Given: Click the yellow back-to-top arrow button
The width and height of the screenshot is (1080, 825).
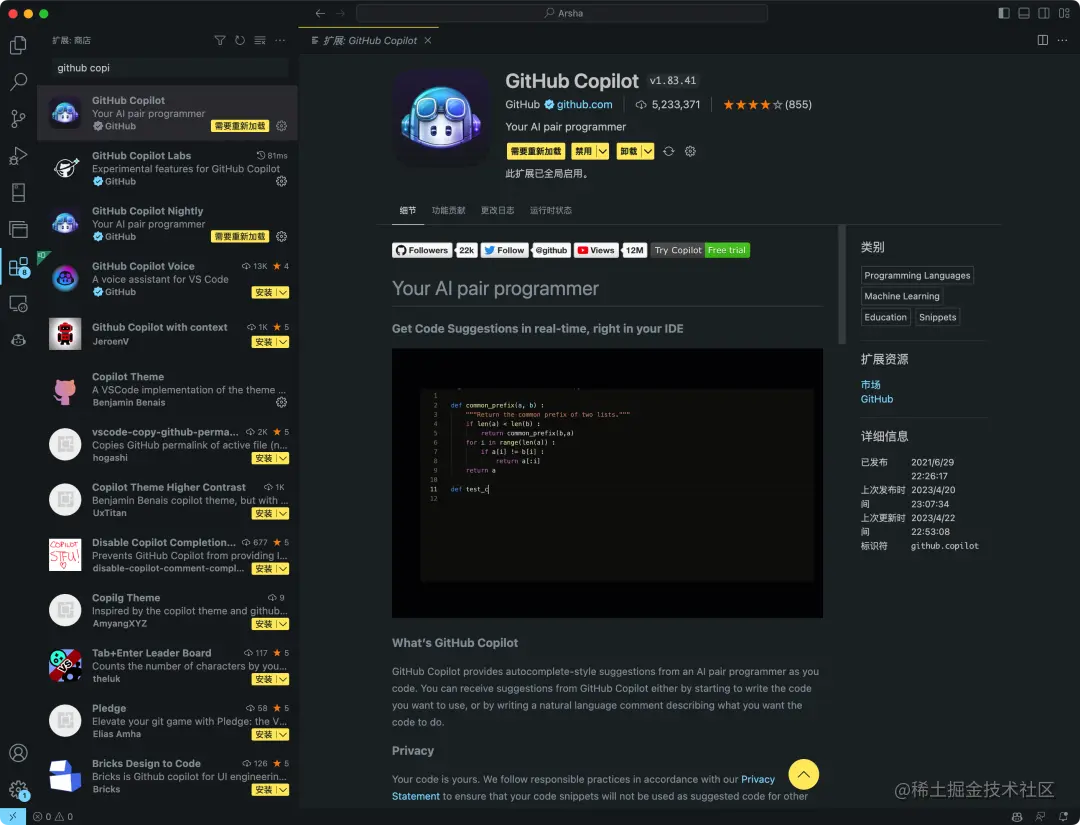Looking at the screenshot, I should tap(803, 775).
